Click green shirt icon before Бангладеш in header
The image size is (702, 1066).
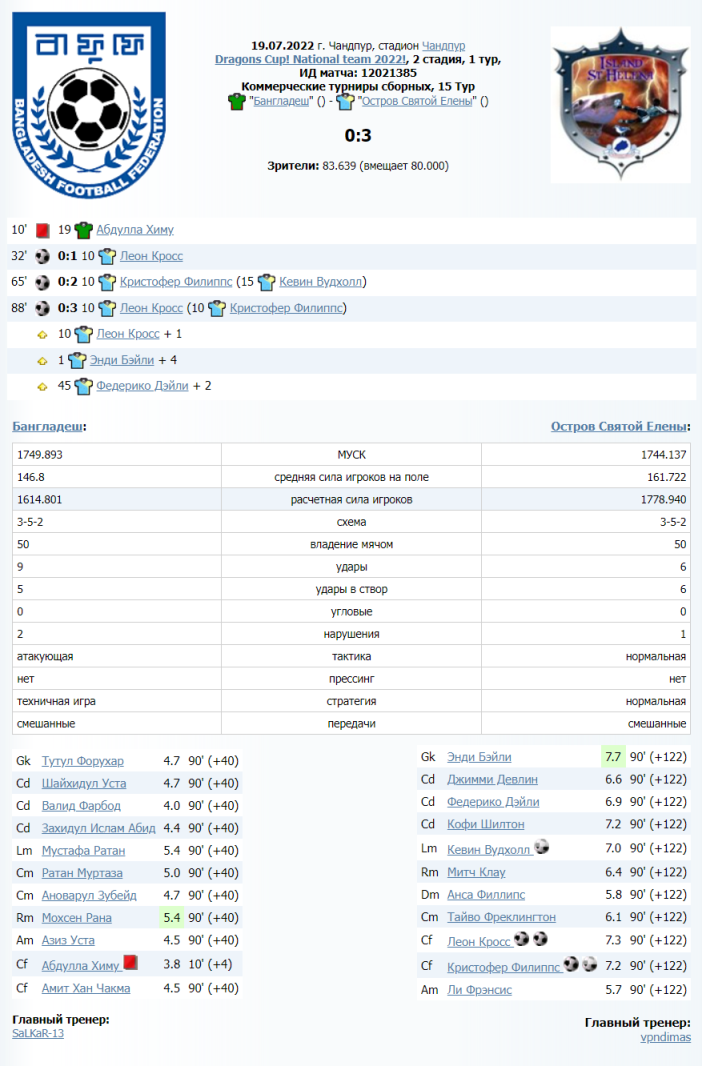pos(236,101)
